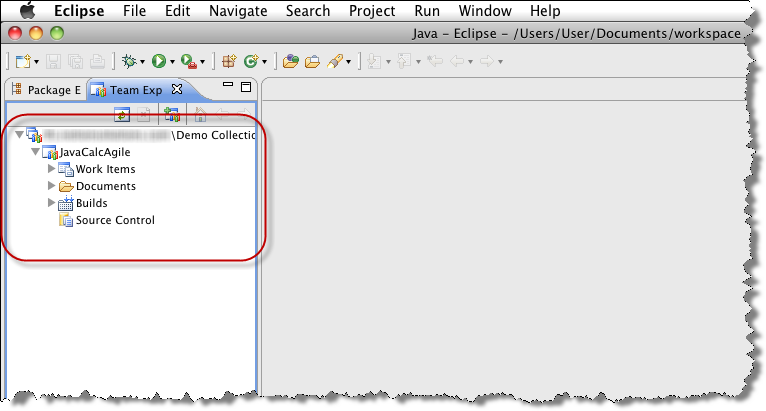Close the Team Exp tab
This screenshot has width=766, height=411.
177,89
